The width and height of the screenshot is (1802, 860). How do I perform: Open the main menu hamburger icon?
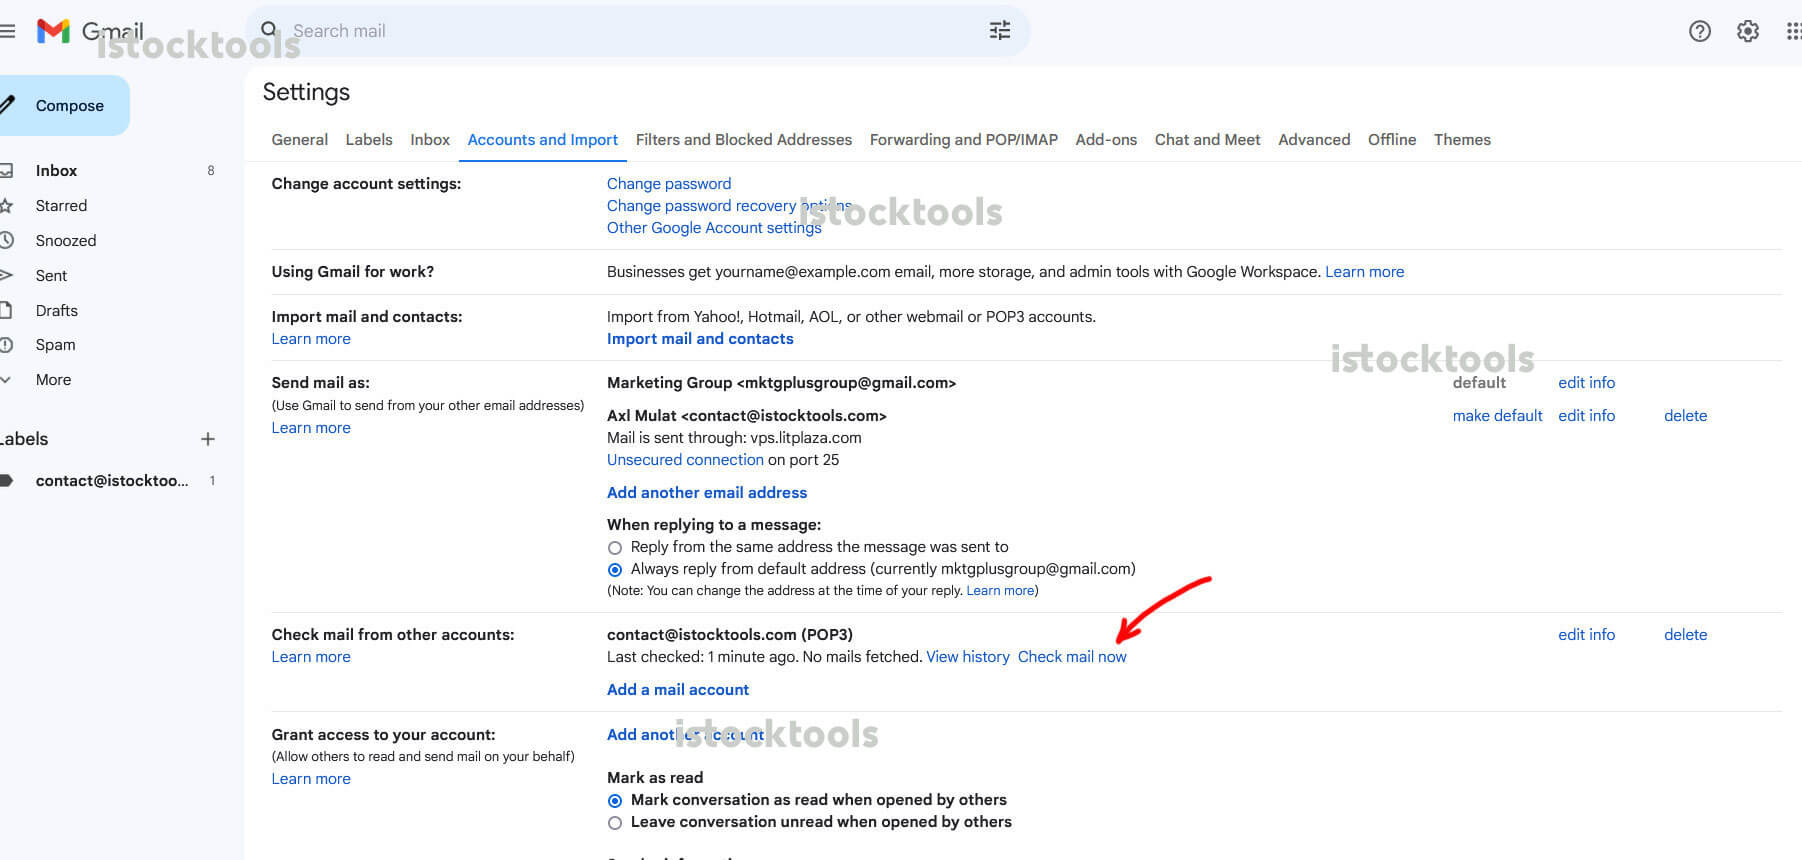(7, 31)
